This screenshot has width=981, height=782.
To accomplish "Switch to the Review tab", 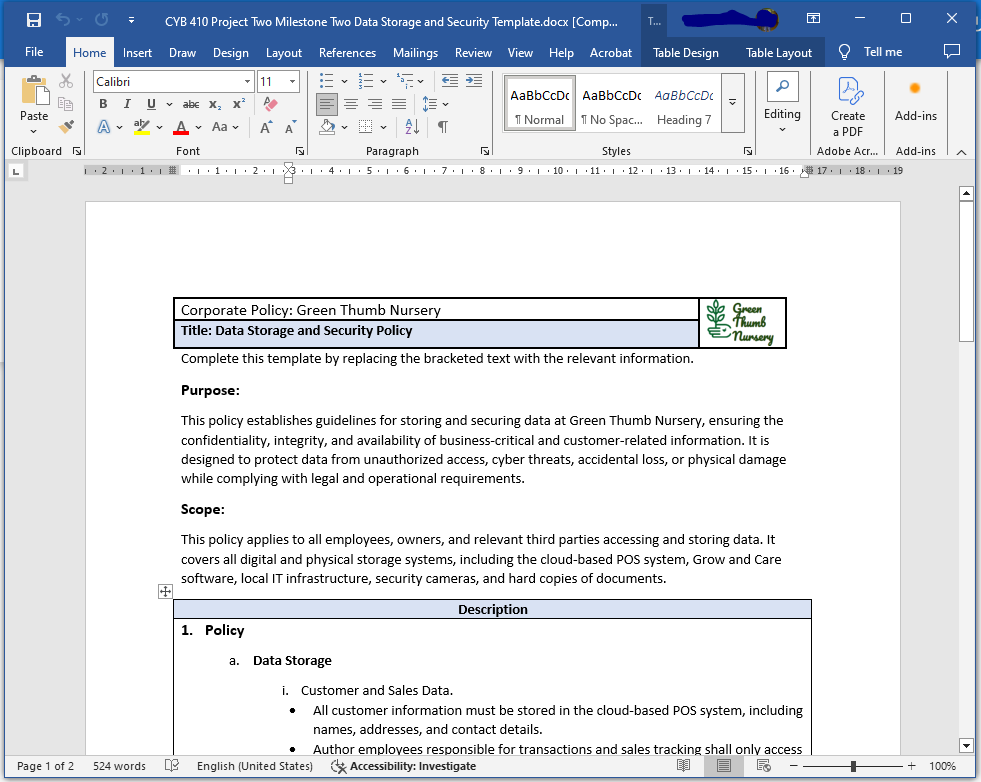I will pos(473,53).
